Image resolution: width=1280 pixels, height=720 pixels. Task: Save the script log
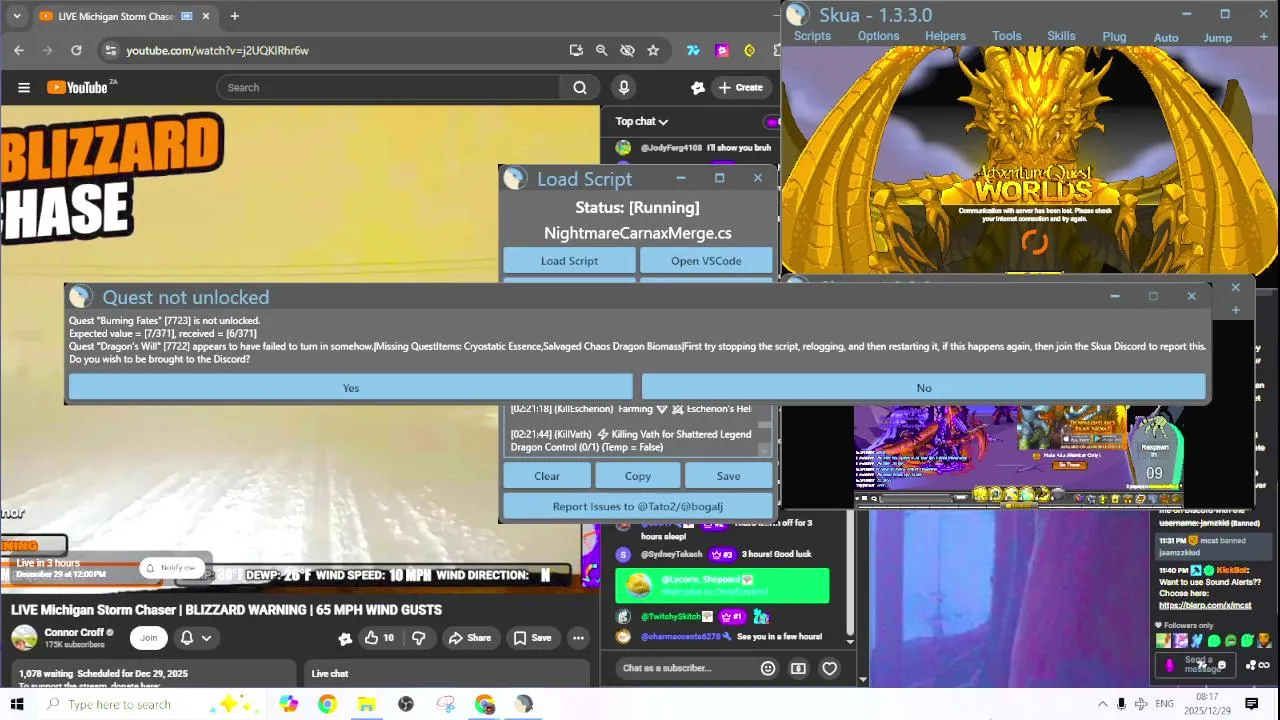tap(728, 476)
